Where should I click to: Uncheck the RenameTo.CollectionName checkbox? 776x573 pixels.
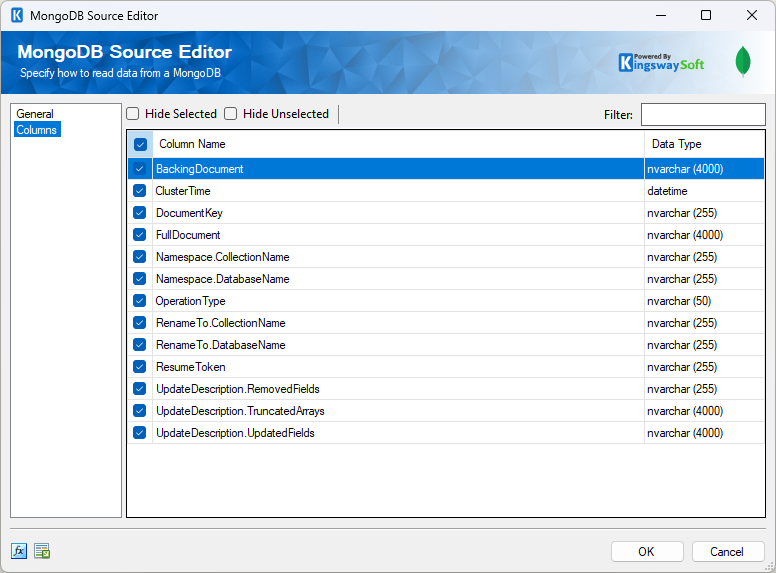click(x=140, y=323)
